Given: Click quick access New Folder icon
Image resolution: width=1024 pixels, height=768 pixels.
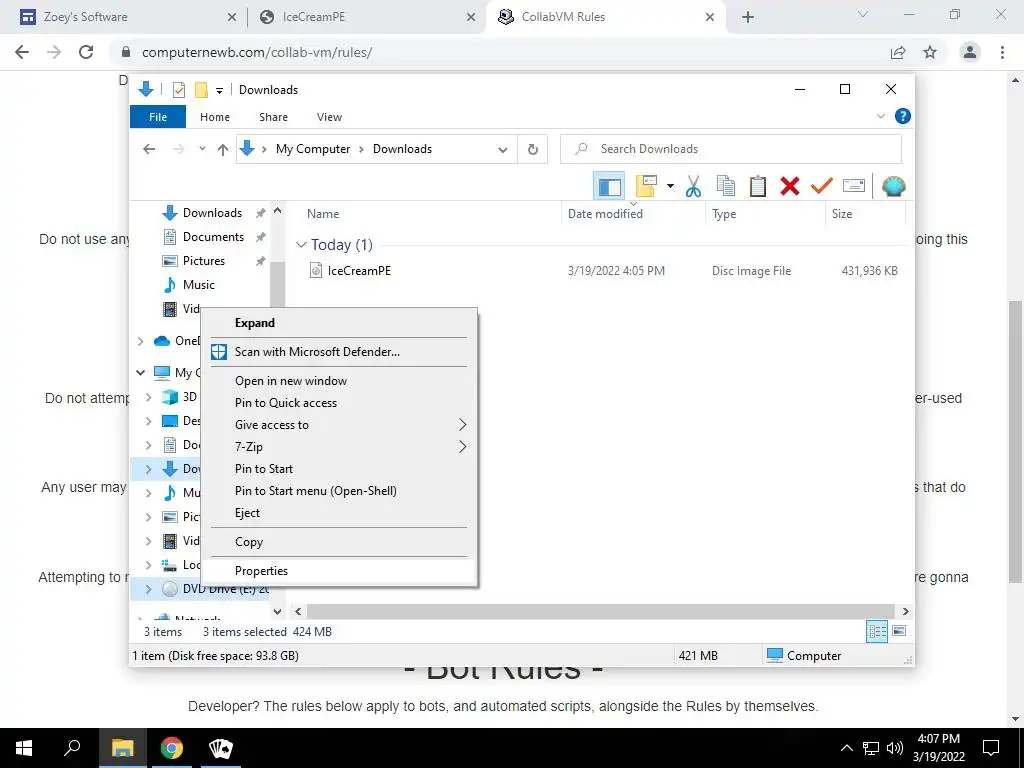Looking at the screenshot, I should tap(201, 90).
